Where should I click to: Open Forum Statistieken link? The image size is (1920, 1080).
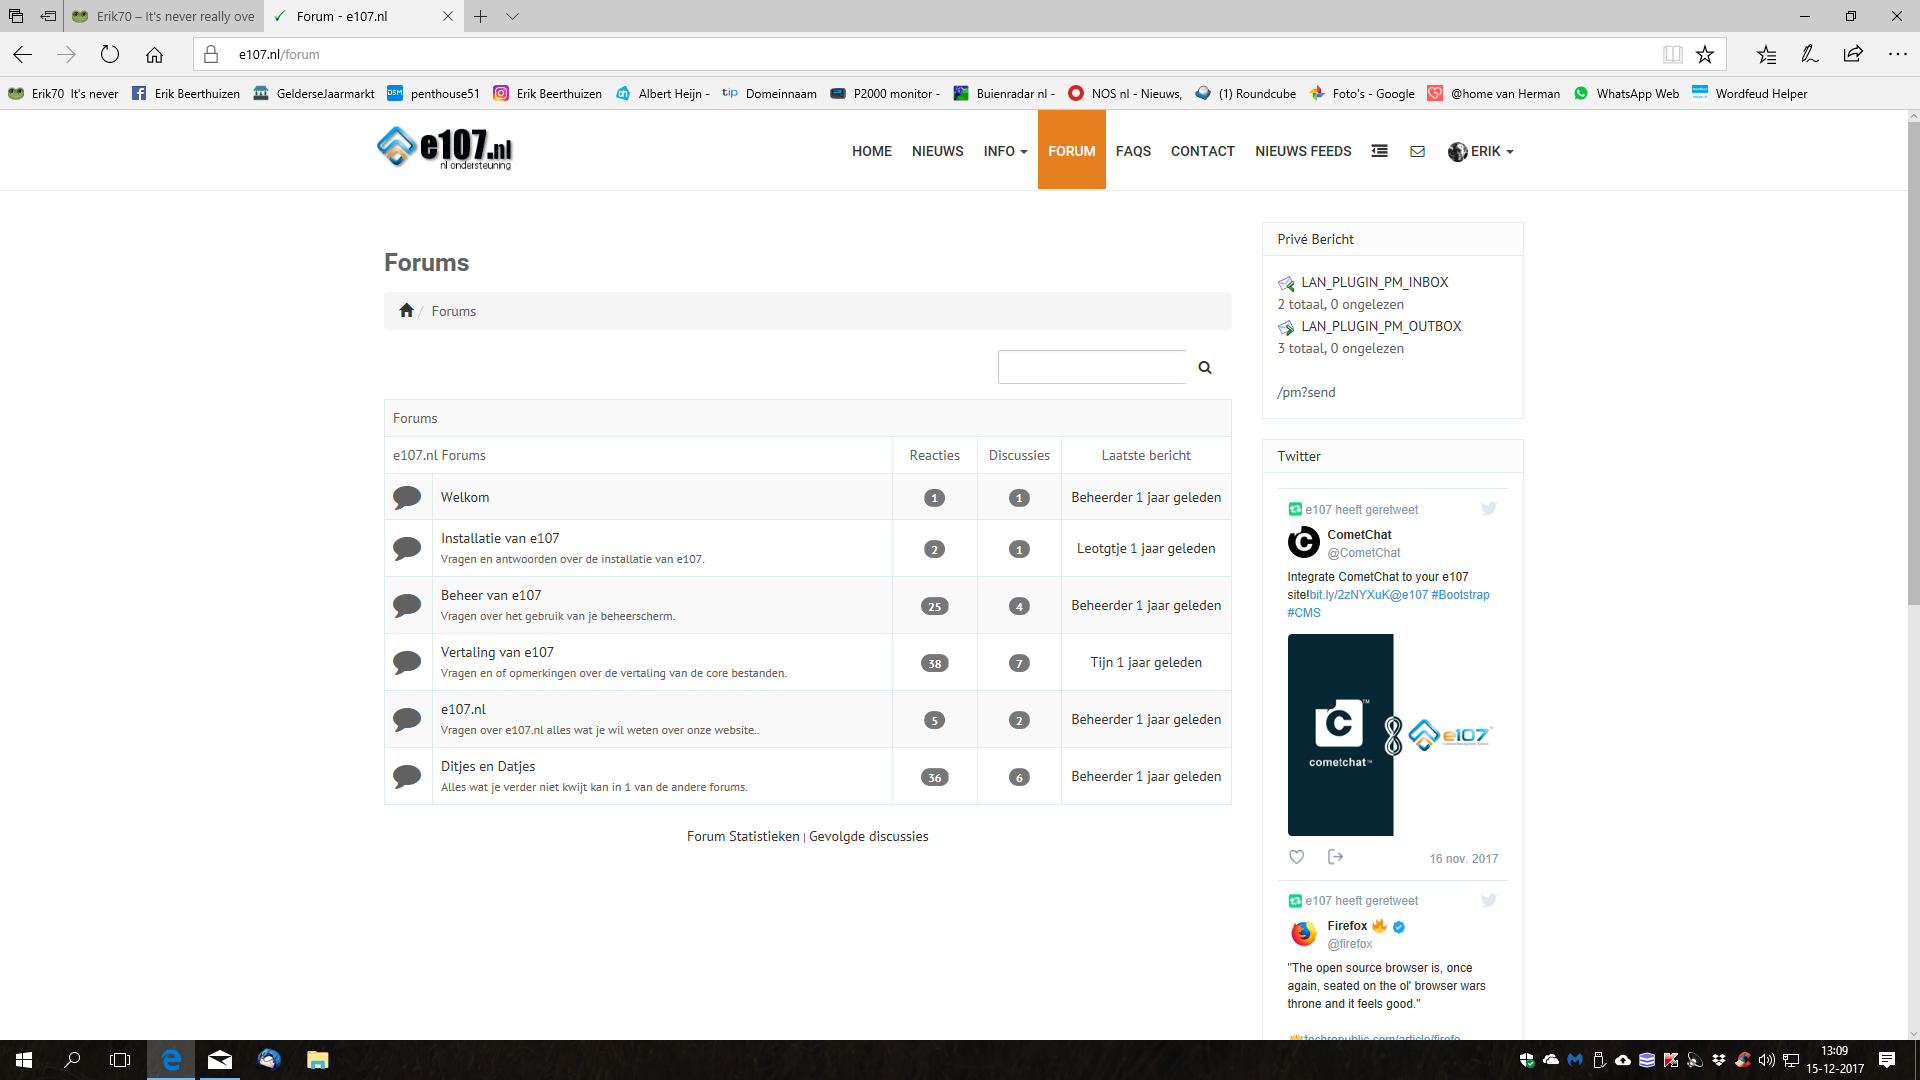point(743,836)
